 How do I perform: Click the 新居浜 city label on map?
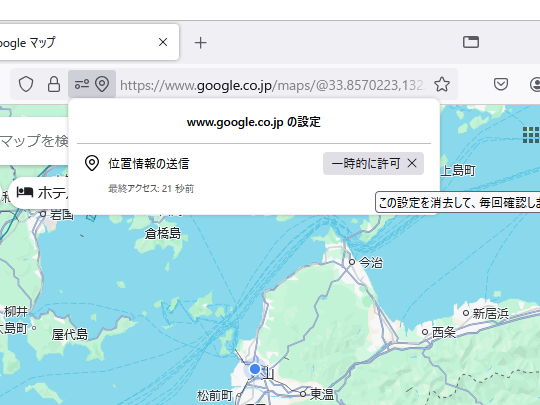[490, 313]
